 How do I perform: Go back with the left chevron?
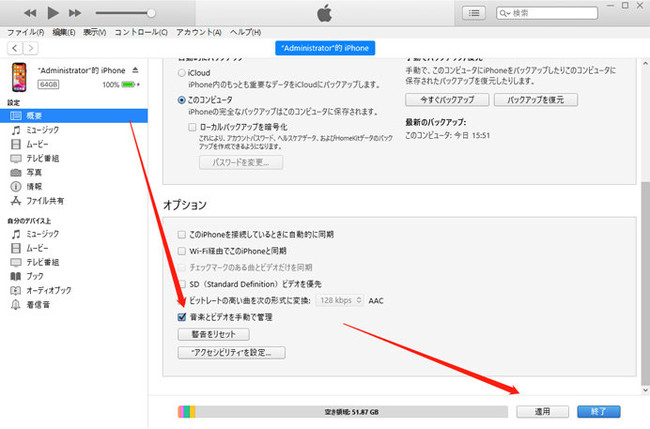15,48
